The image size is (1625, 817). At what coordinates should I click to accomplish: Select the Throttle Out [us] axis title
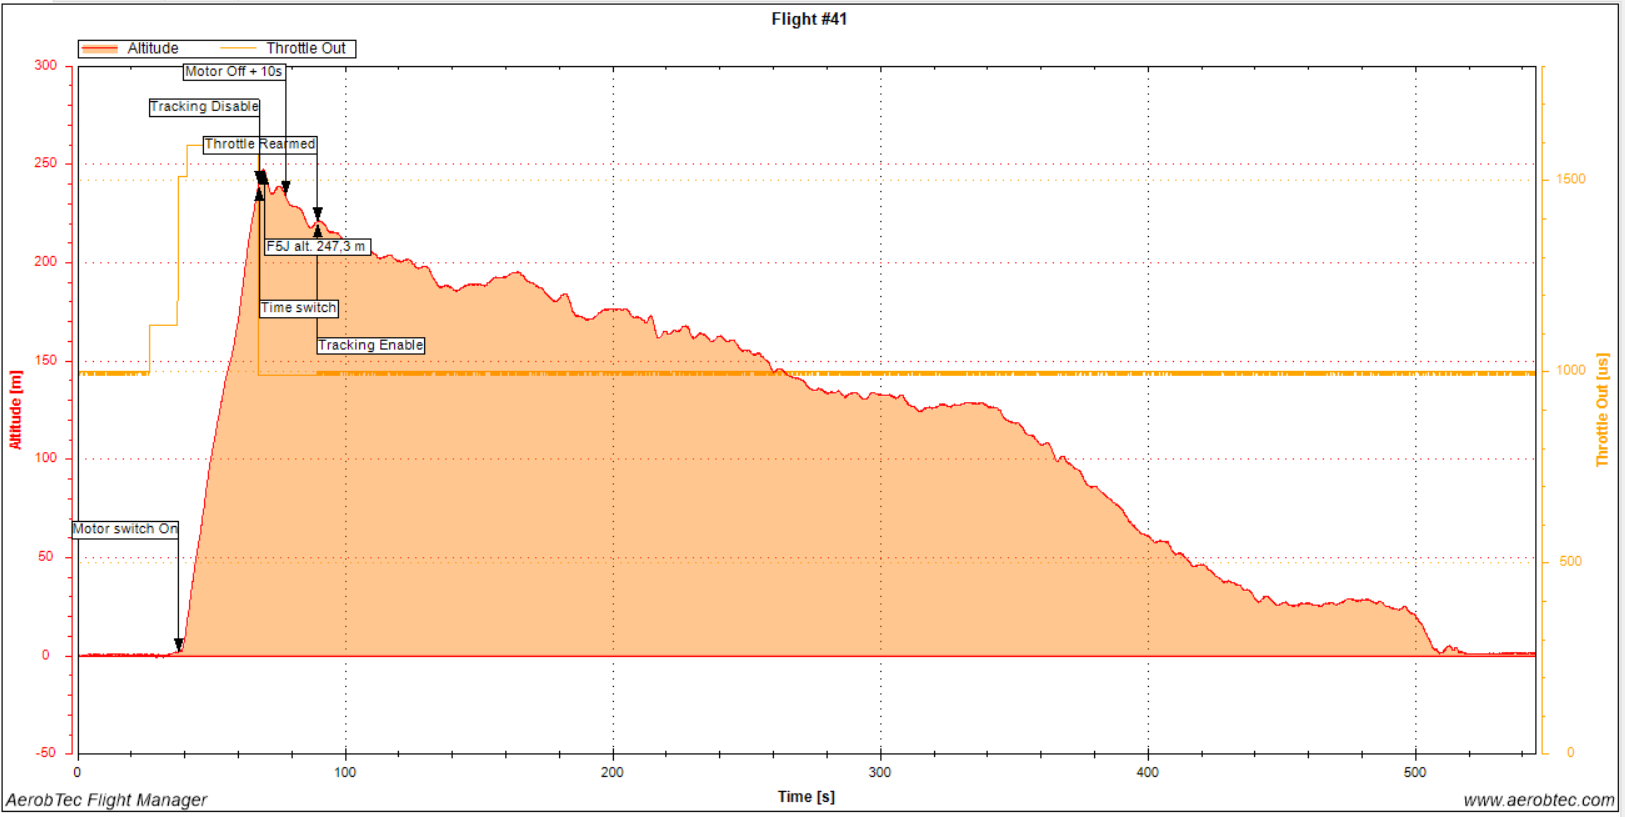pyautogui.click(x=1602, y=410)
